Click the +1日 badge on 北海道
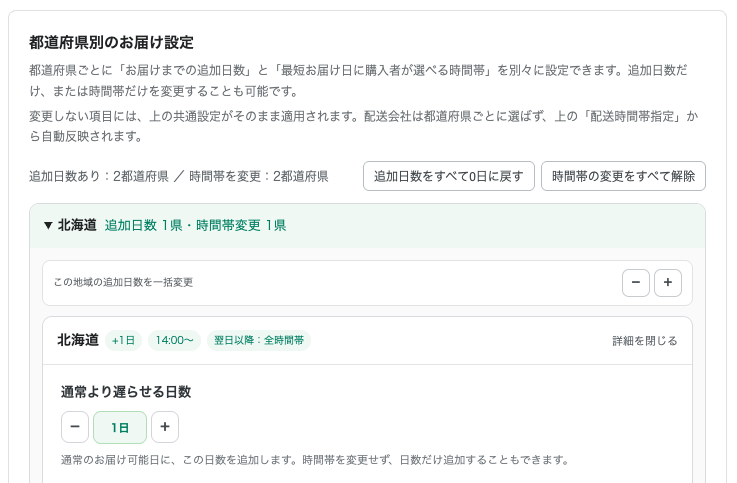Image resolution: width=737 pixels, height=483 pixels. coord(123,340)
